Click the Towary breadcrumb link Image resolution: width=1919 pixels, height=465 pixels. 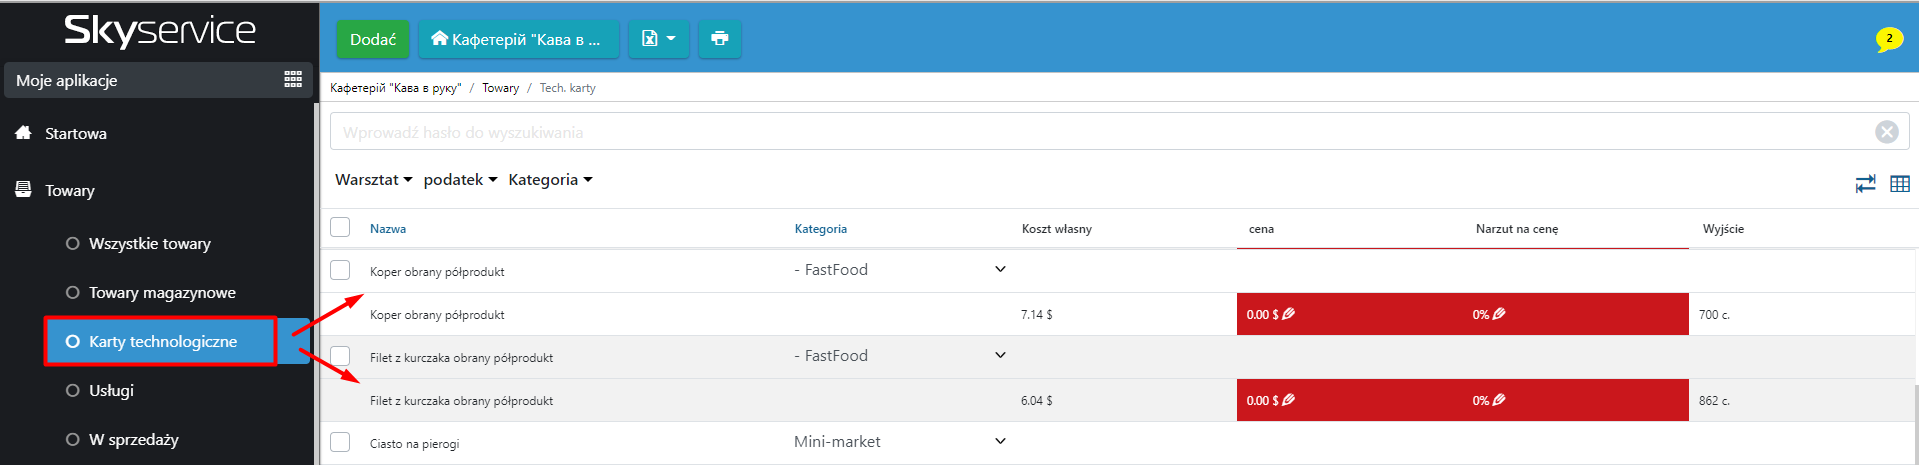click(500, 88)
